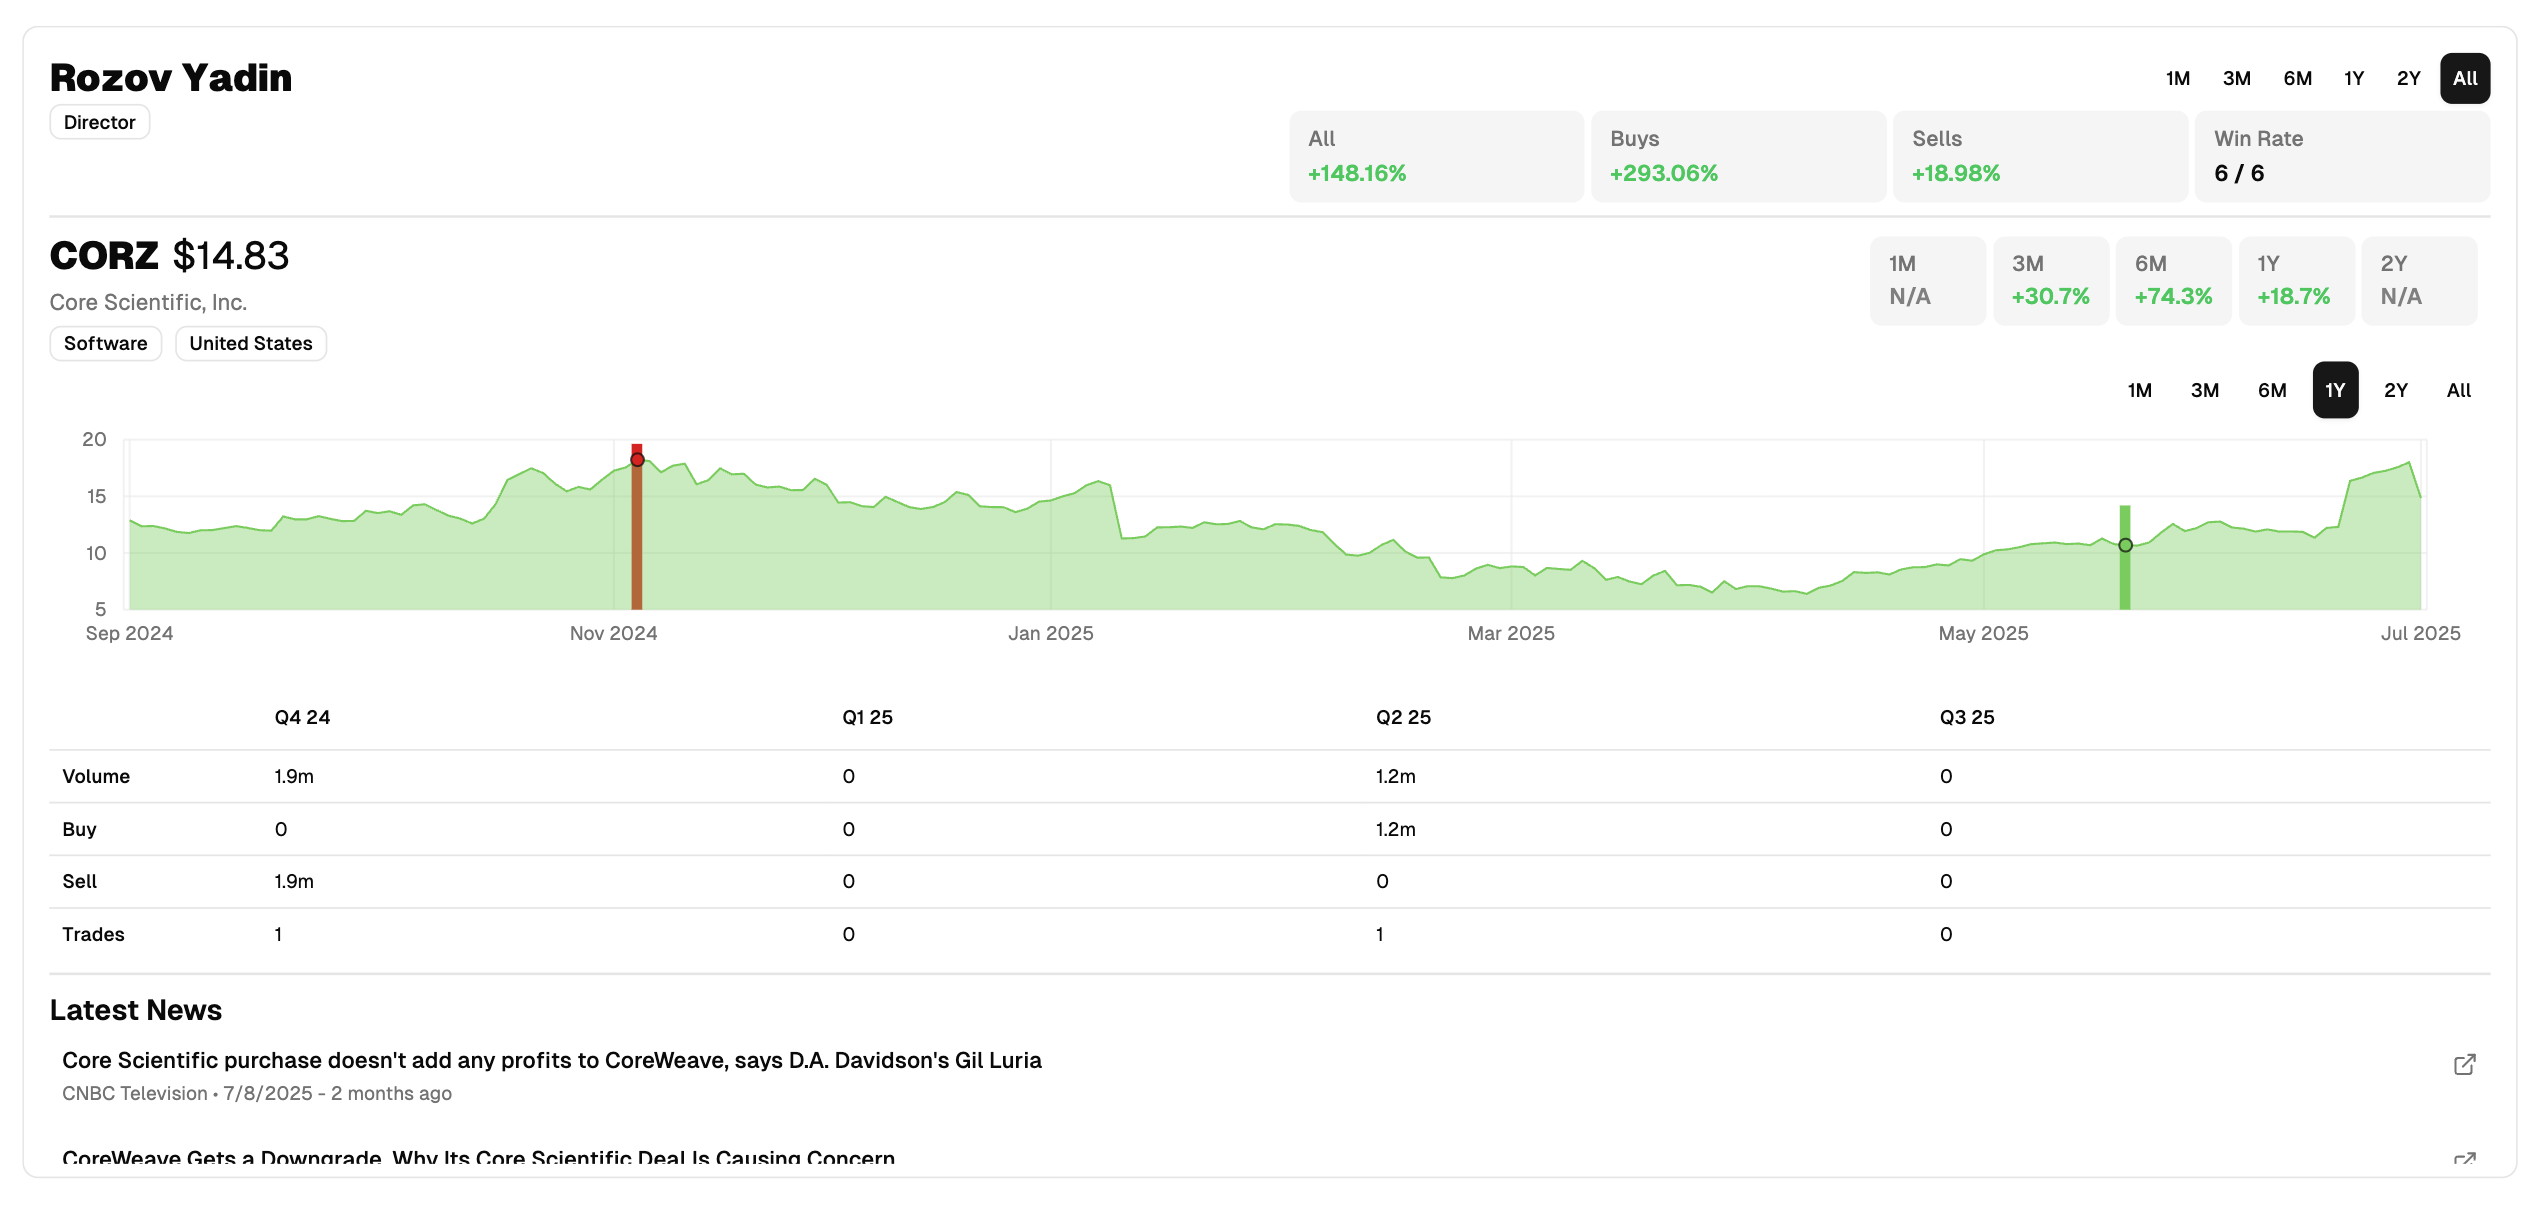
Task: Click the Q3 25 column header
Action: click(1967, 717)
